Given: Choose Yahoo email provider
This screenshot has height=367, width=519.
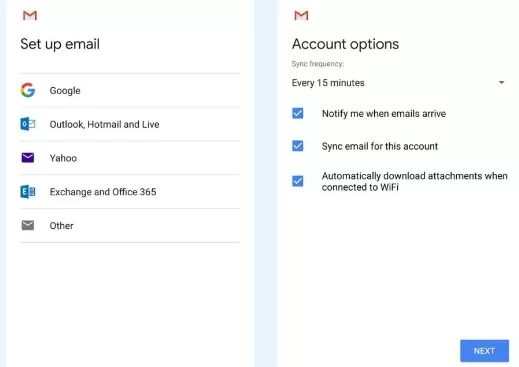Looking at the screenshot, I should pyautogui.click(x=130, y=158).
